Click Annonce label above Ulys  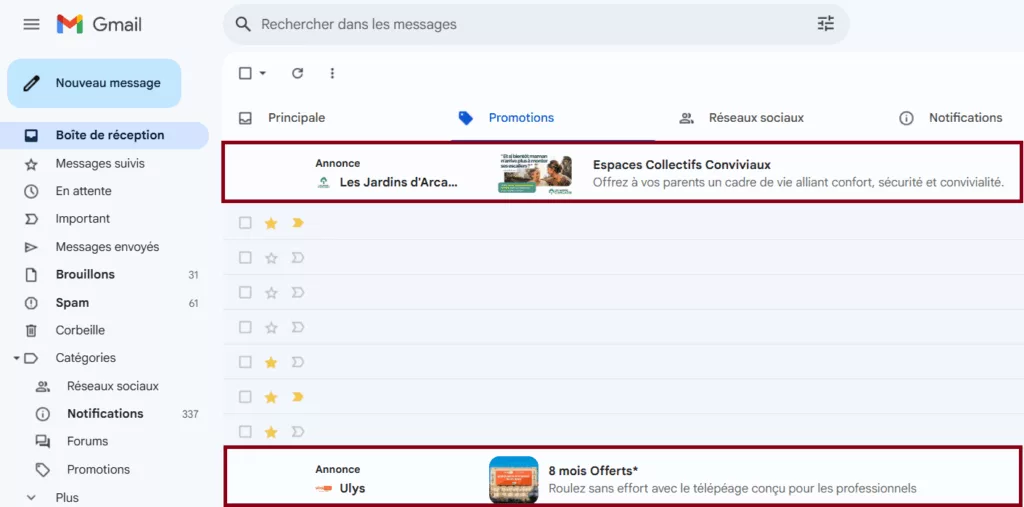pyautogui.click(x=338, y=469)
